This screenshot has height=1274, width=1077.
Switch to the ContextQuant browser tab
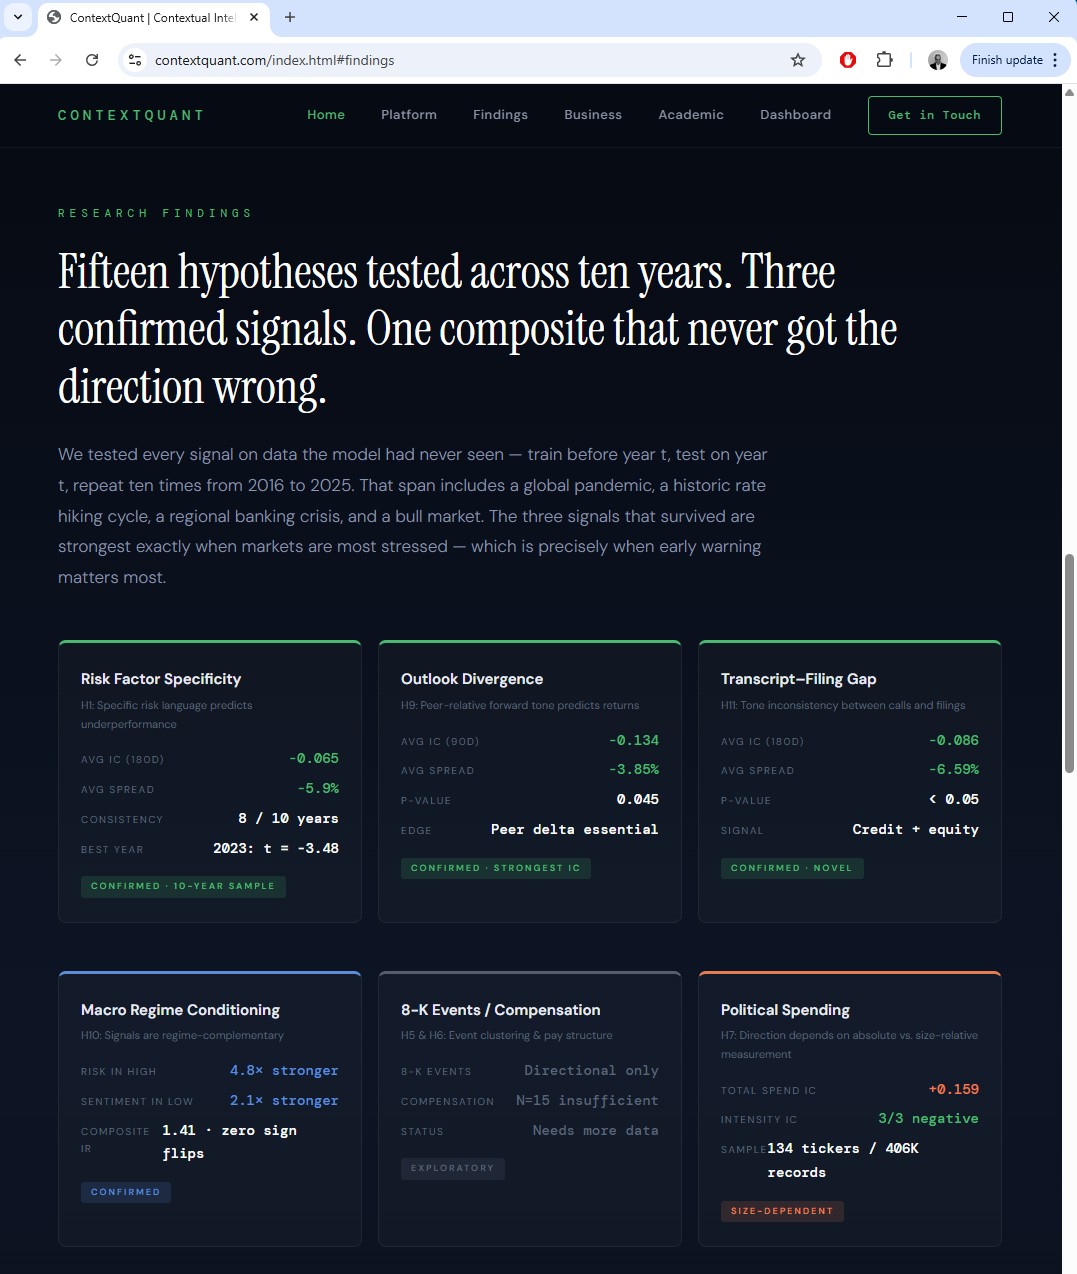150,17
